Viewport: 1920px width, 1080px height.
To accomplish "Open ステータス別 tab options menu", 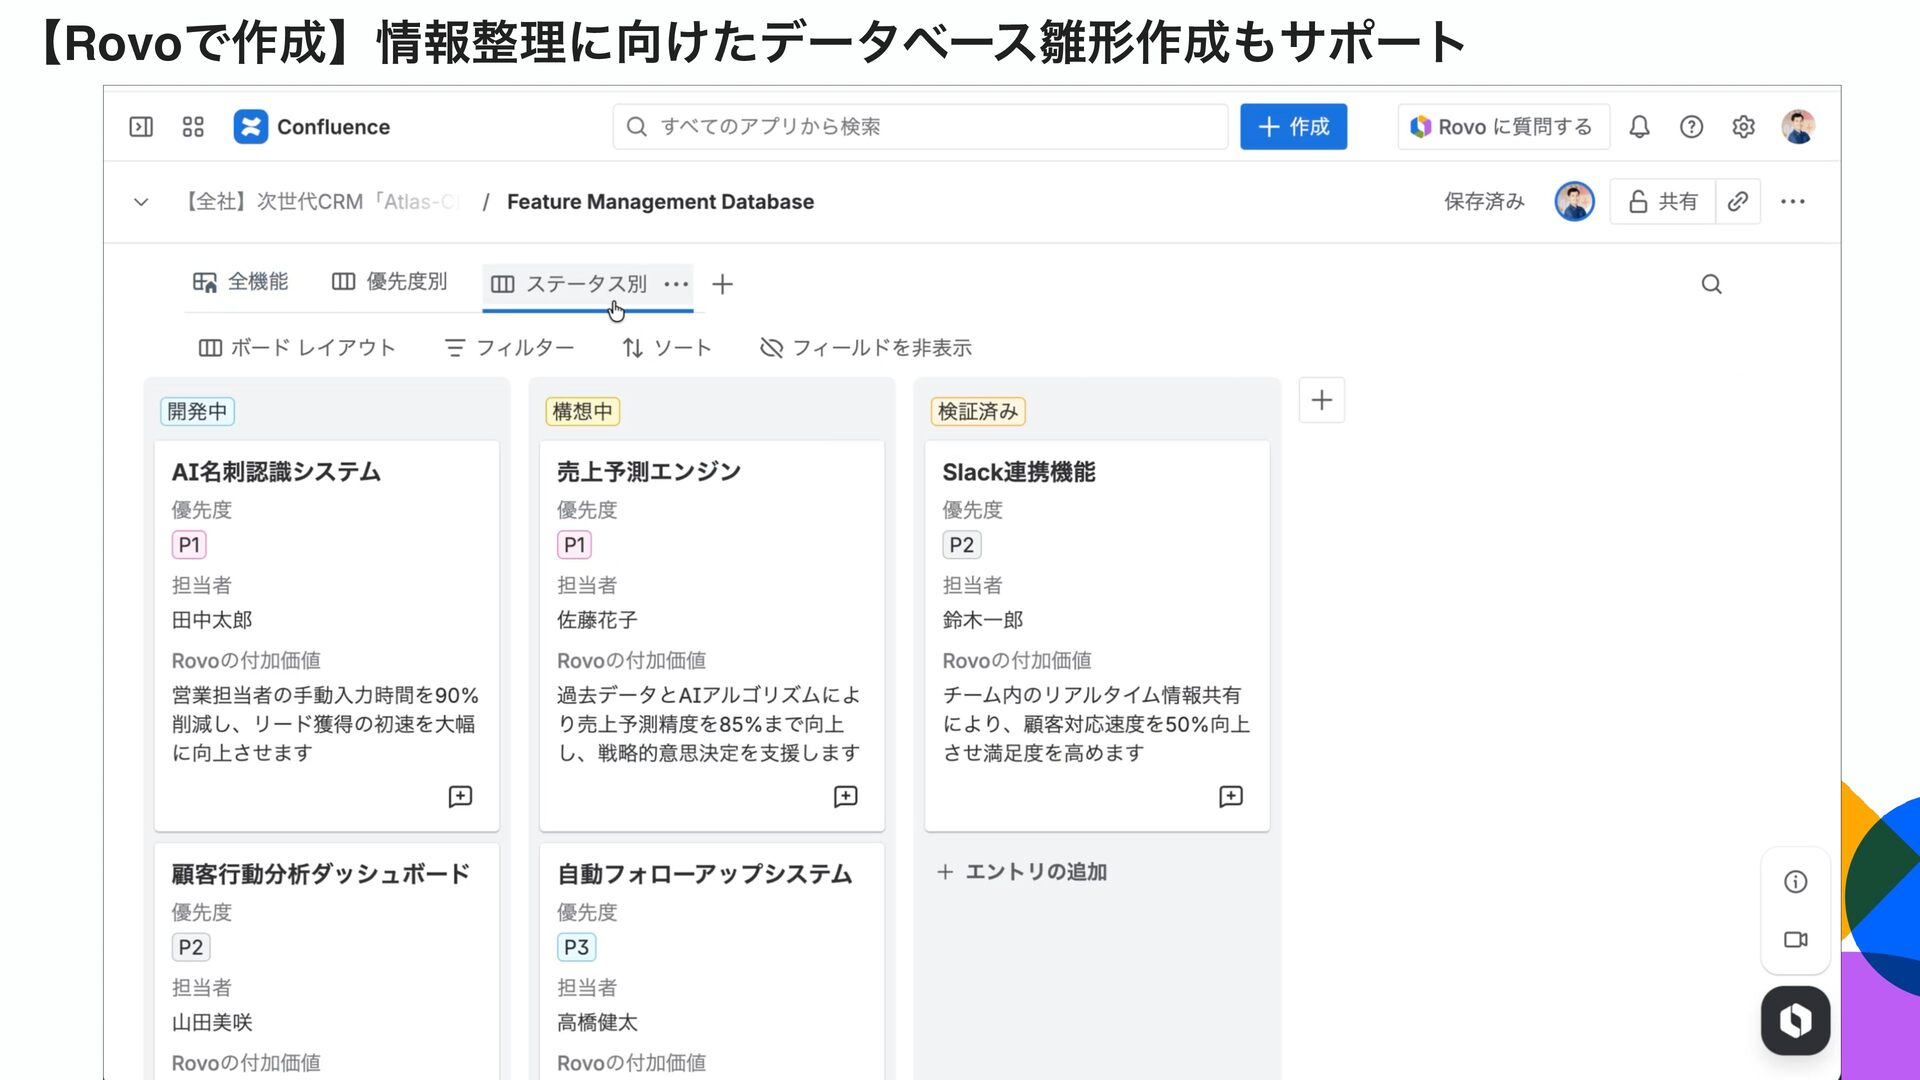I will click(677, 284).
